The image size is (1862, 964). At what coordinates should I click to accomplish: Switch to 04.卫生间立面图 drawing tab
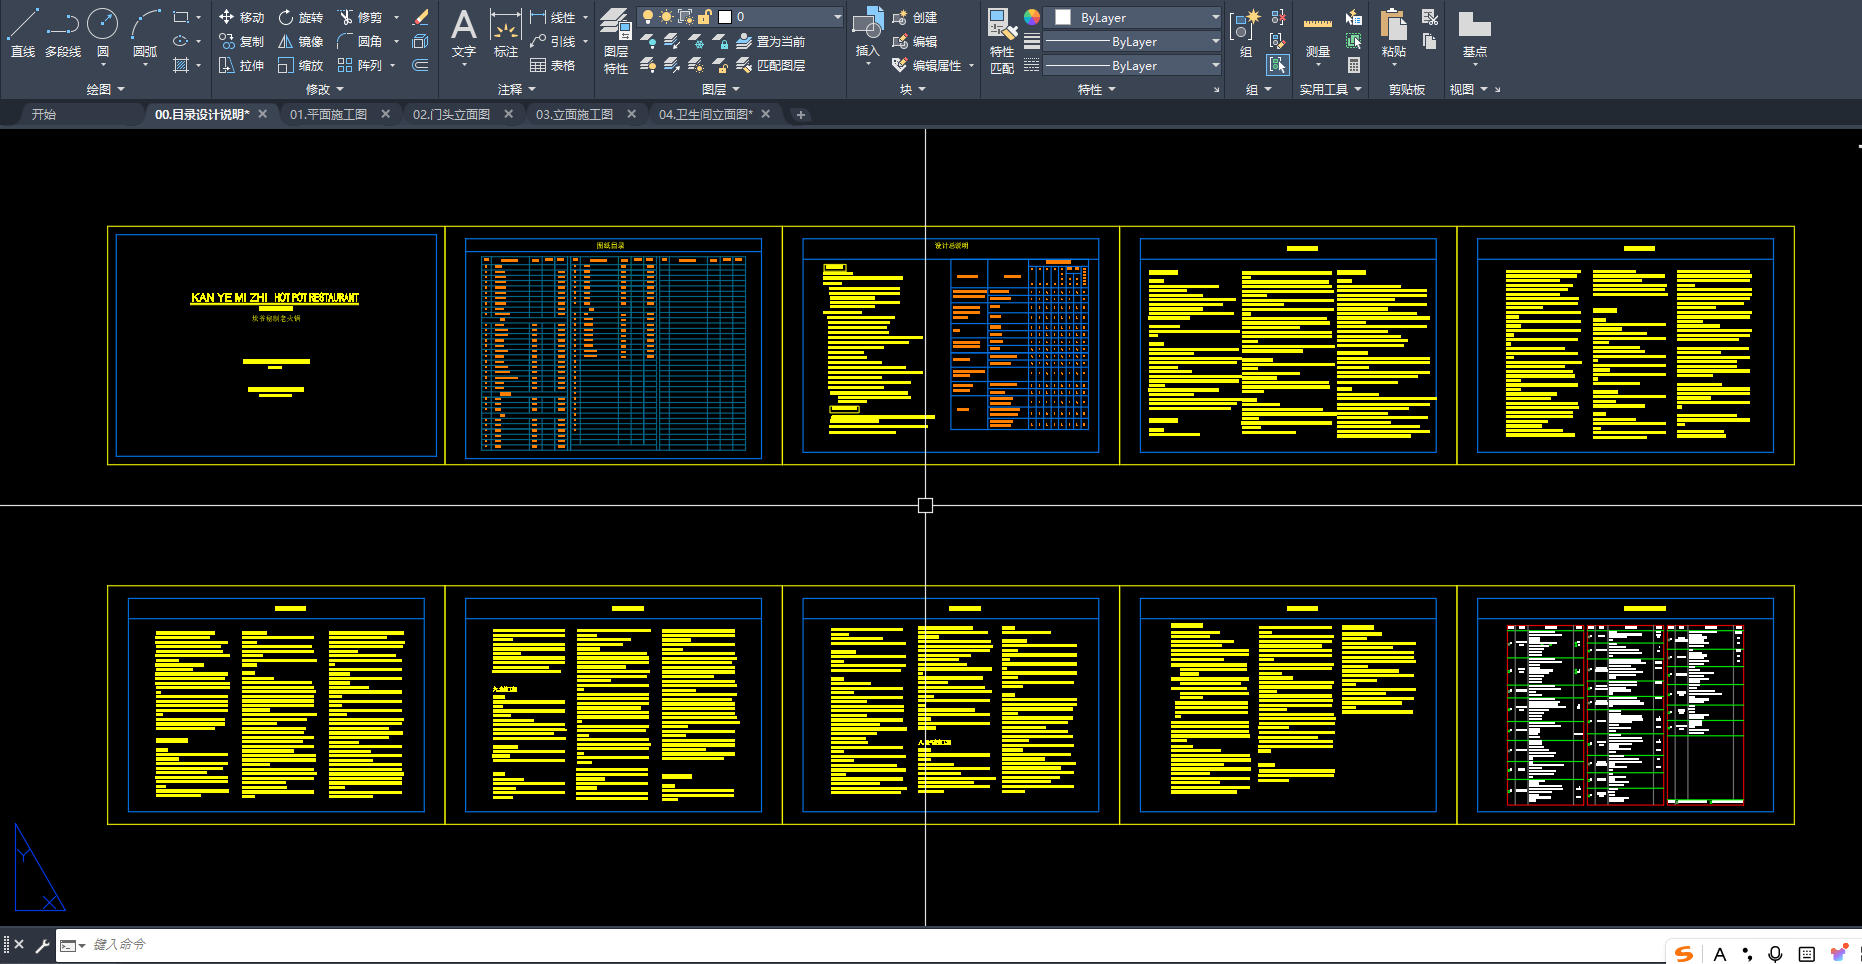coord(705,114)
